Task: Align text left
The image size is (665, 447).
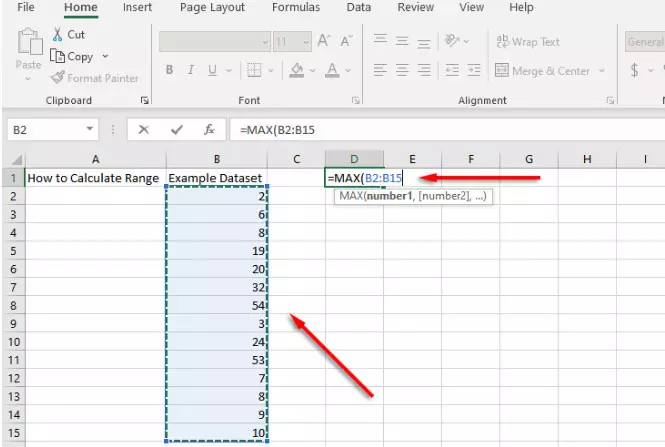Action: coord(380,70)
